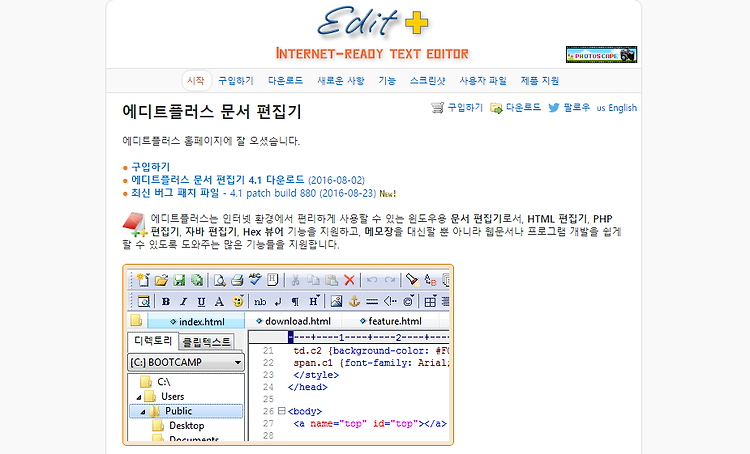Click the ABC spell check icon
This screenshot has height=454, width=750.
click(x=255, y=279)
